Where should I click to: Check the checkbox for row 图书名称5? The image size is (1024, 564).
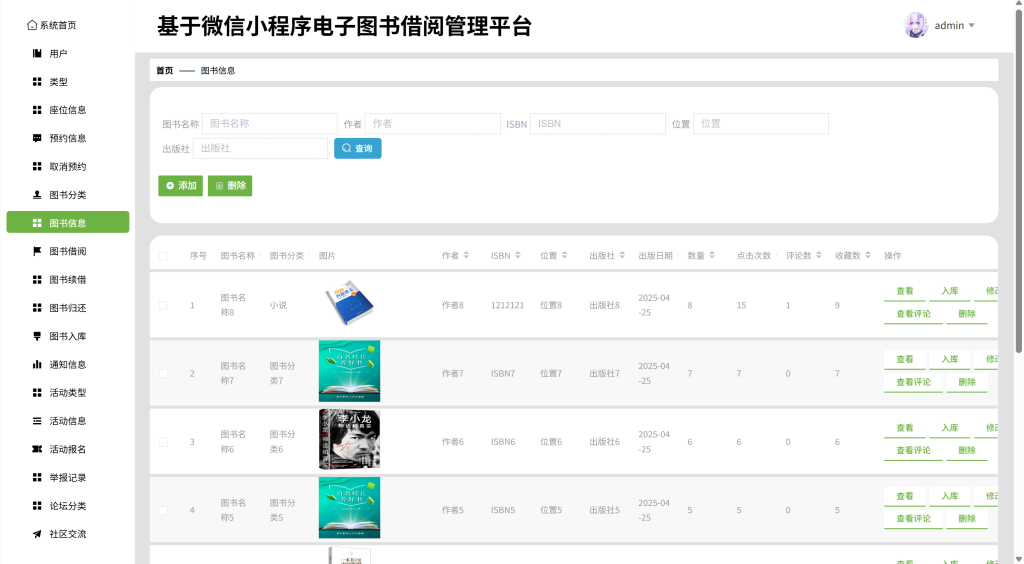point(163,510)
